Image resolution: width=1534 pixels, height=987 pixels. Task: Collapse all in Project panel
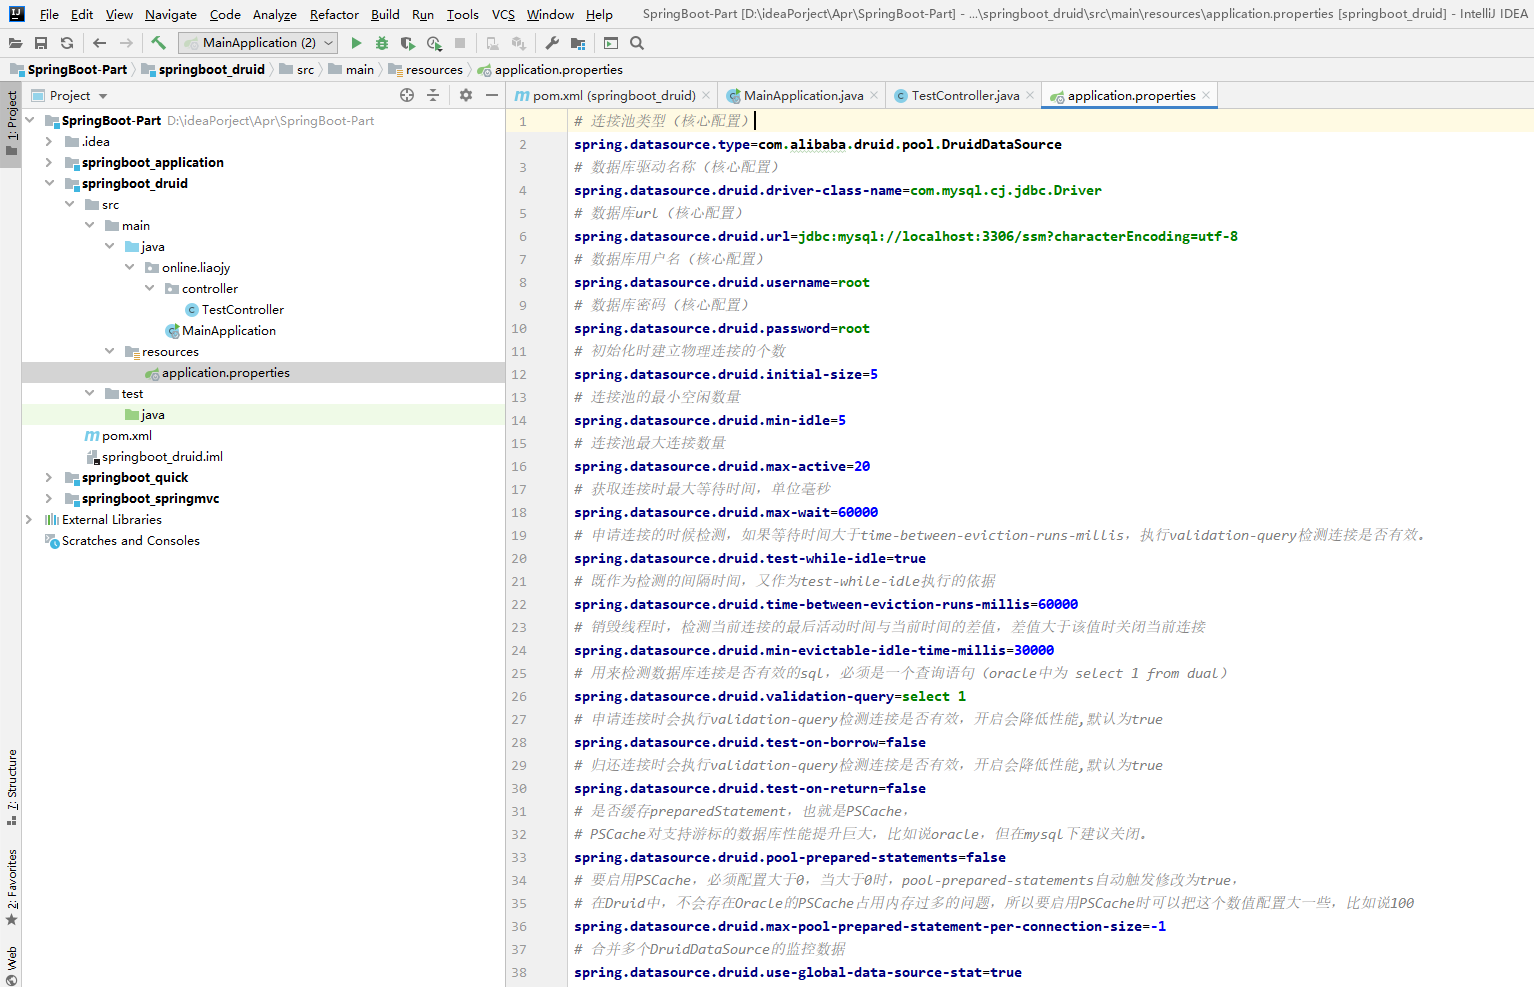pyautogui.click(x=433, y=95)
